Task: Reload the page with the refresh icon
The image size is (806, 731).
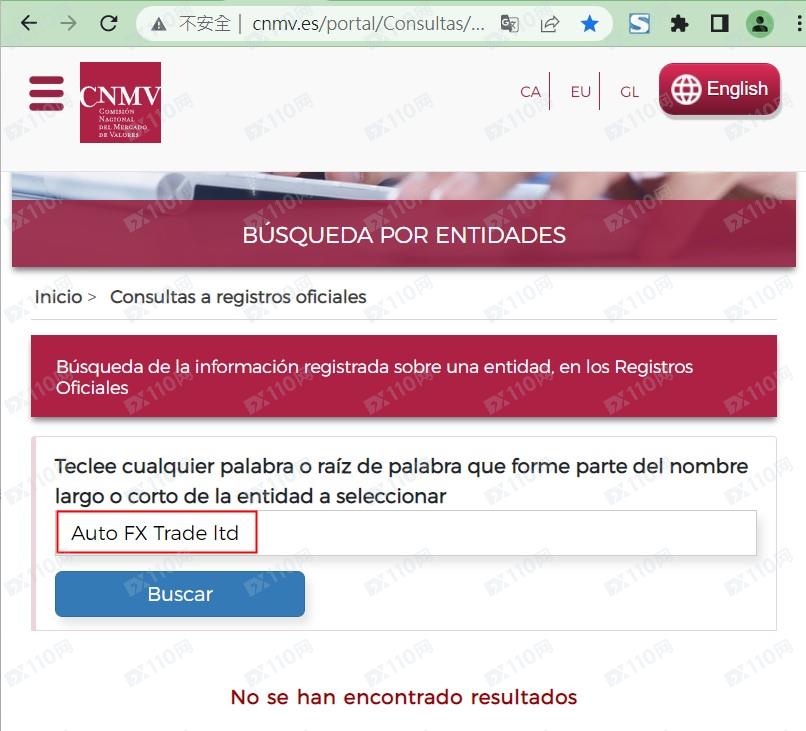Action: click(108, 23)
